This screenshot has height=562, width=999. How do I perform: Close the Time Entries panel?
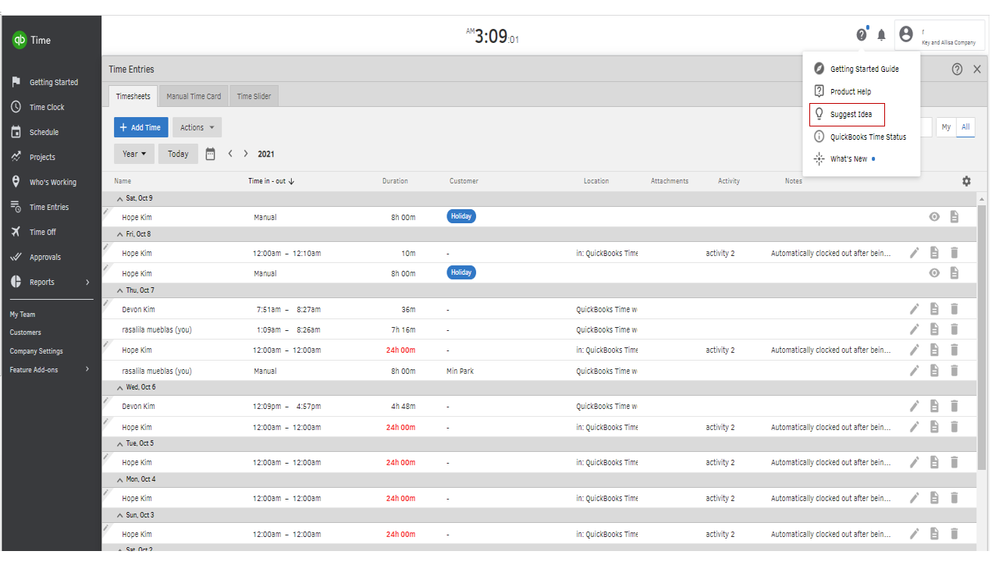point(977,69)
